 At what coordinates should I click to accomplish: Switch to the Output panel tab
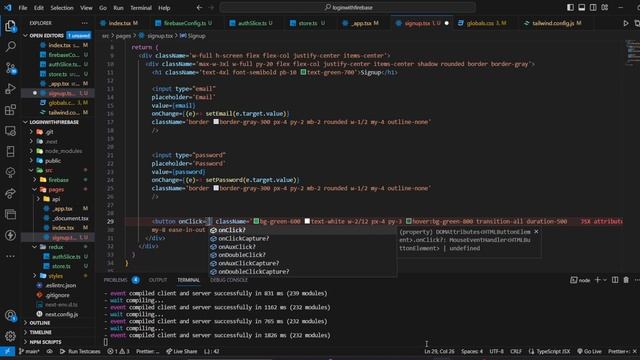158,280
